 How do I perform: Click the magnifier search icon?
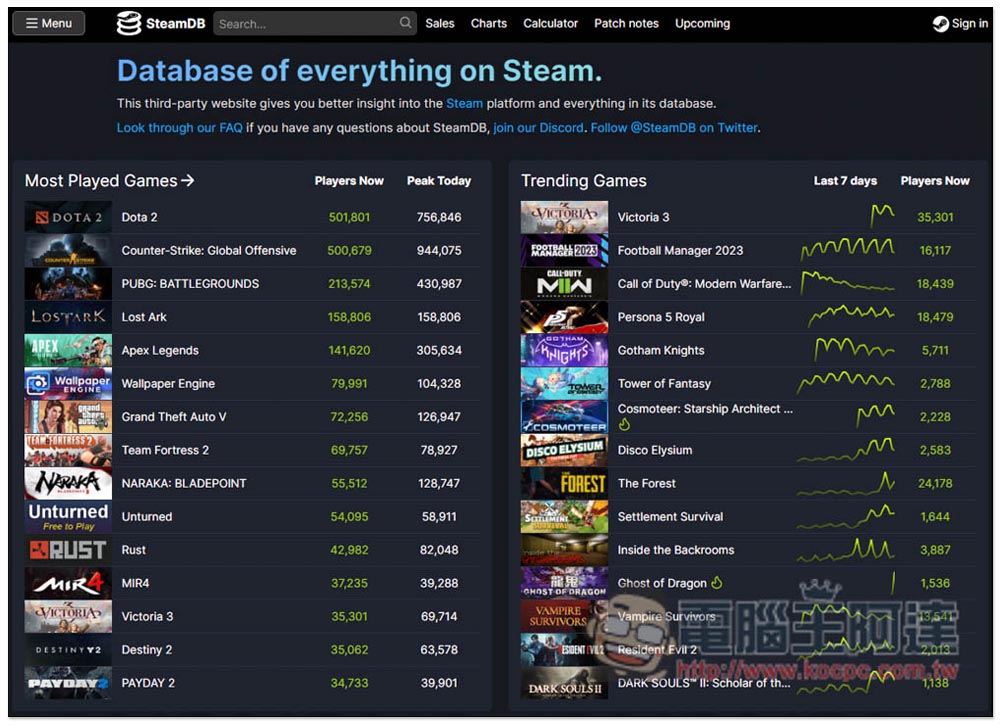406,23
